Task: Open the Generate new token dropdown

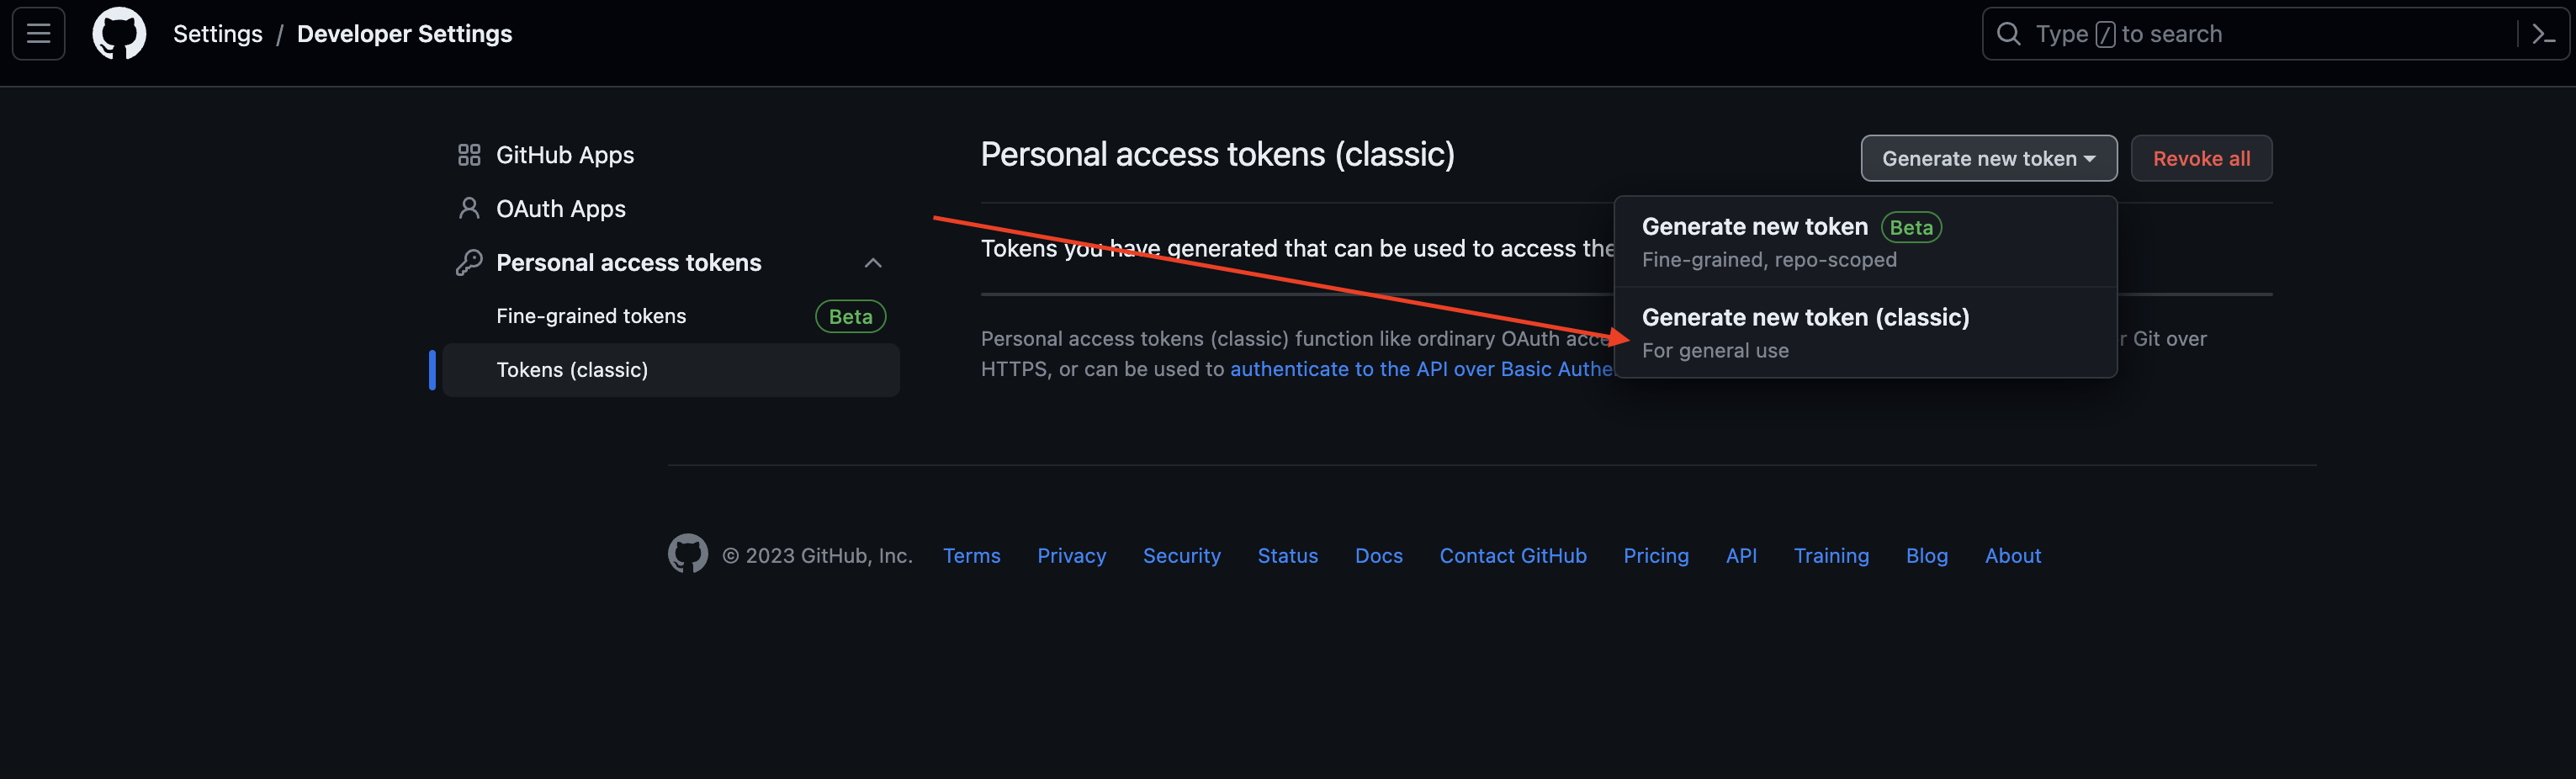Action: [x=1988, y=158]
